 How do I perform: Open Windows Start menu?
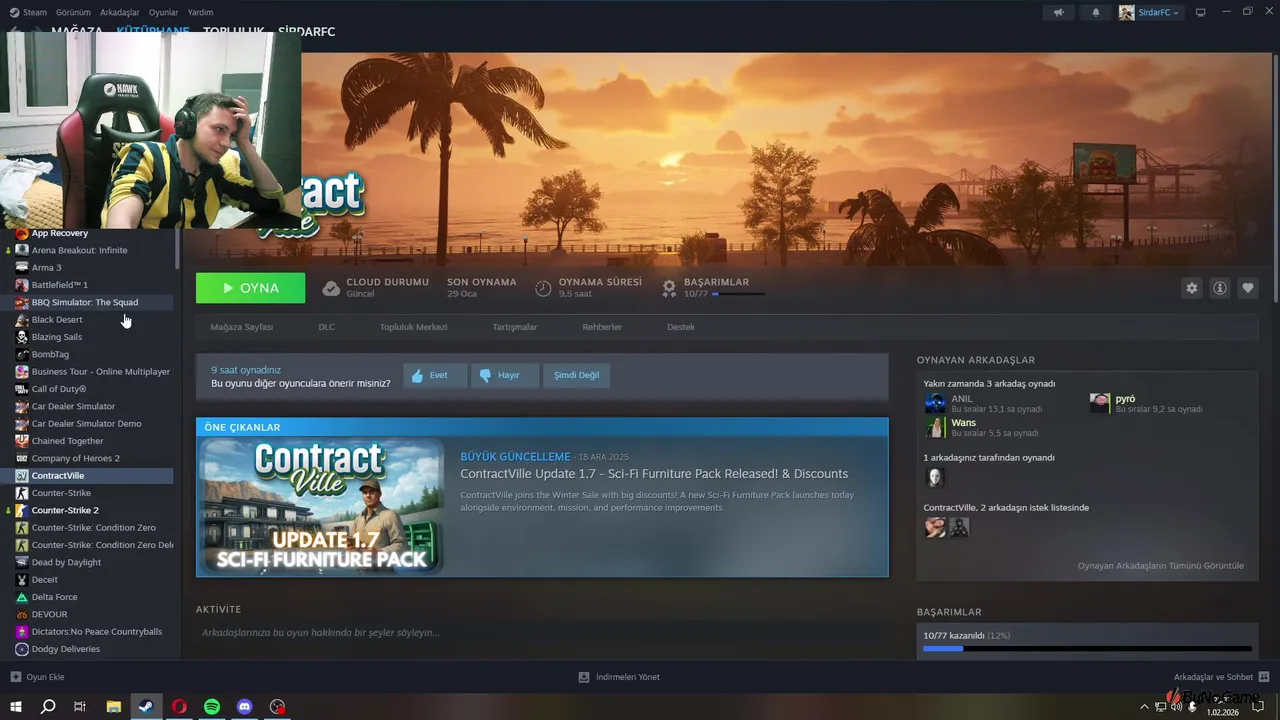point(16,706)
